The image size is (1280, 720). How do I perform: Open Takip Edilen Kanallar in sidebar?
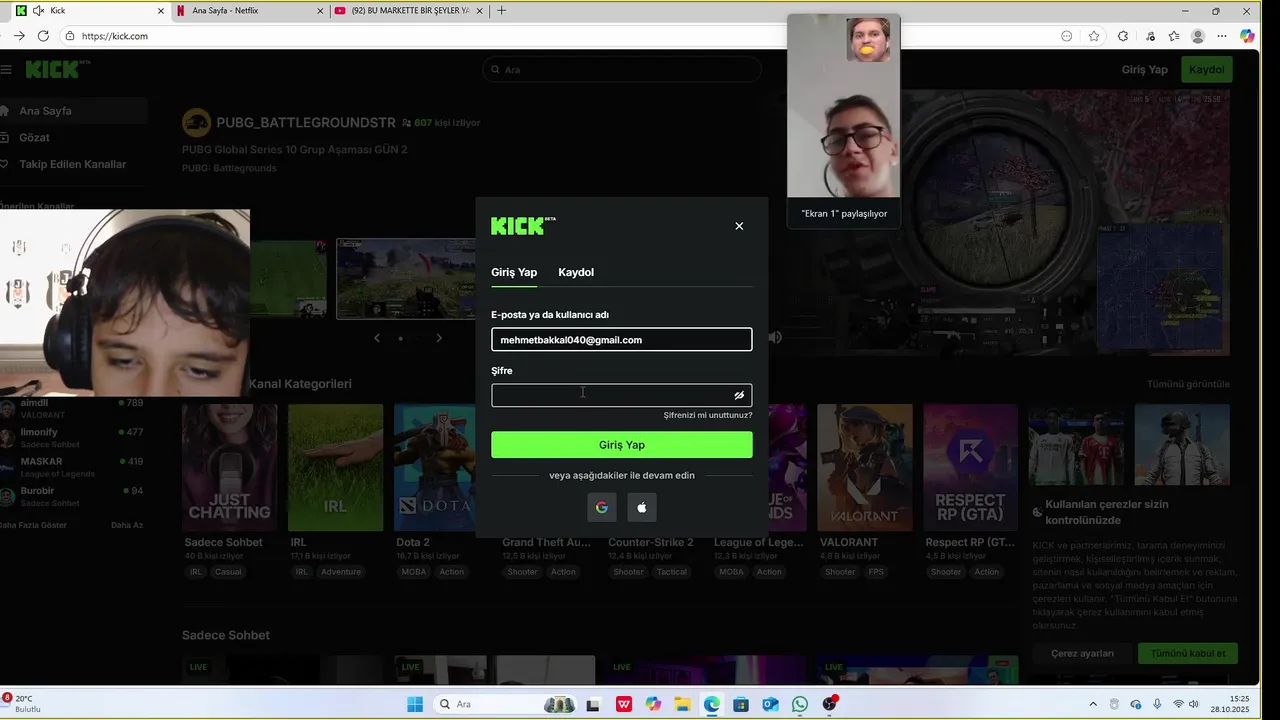[73, 164]
